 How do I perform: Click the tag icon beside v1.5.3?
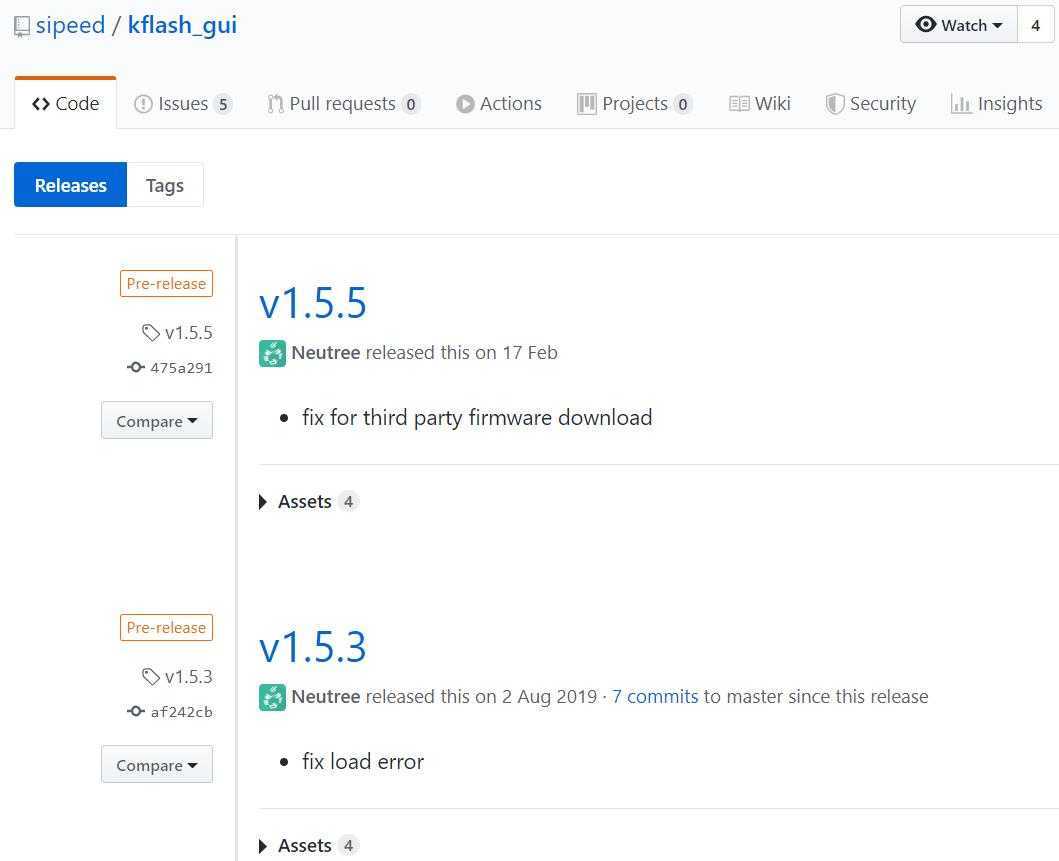(151, 676)
